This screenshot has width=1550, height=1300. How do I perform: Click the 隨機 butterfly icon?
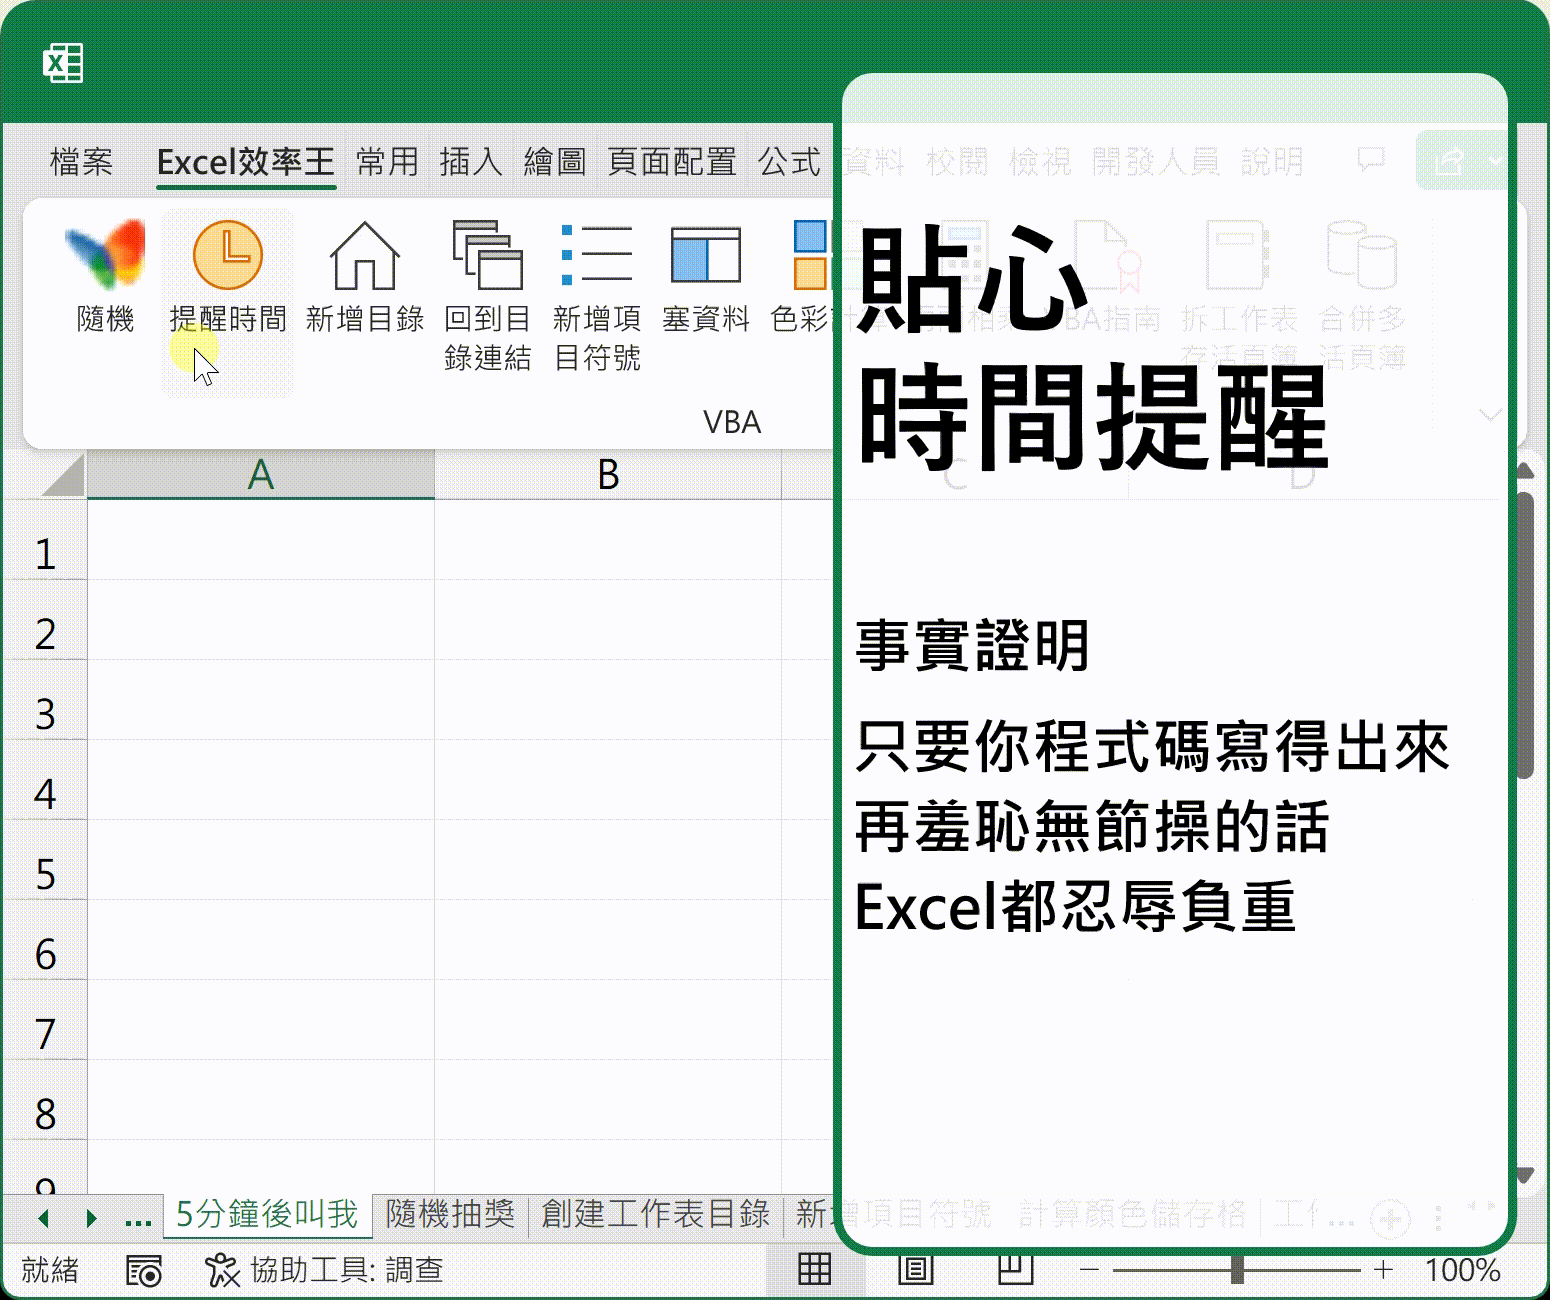(105, 256)
